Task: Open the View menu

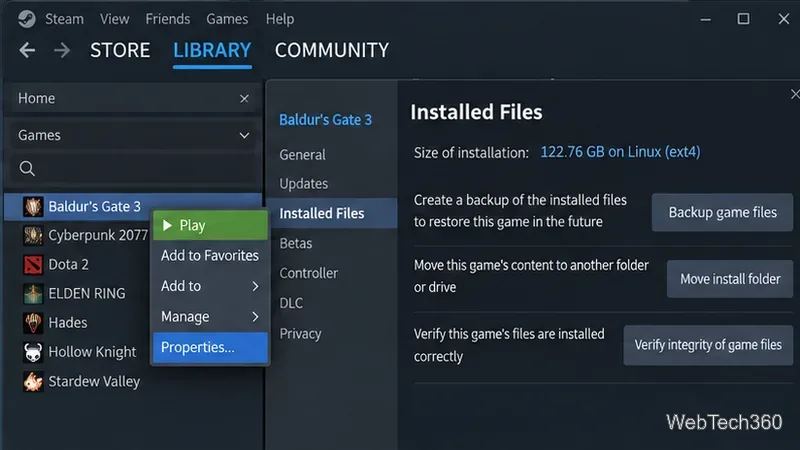Action: pyautogui.click(x=114, y=19)
